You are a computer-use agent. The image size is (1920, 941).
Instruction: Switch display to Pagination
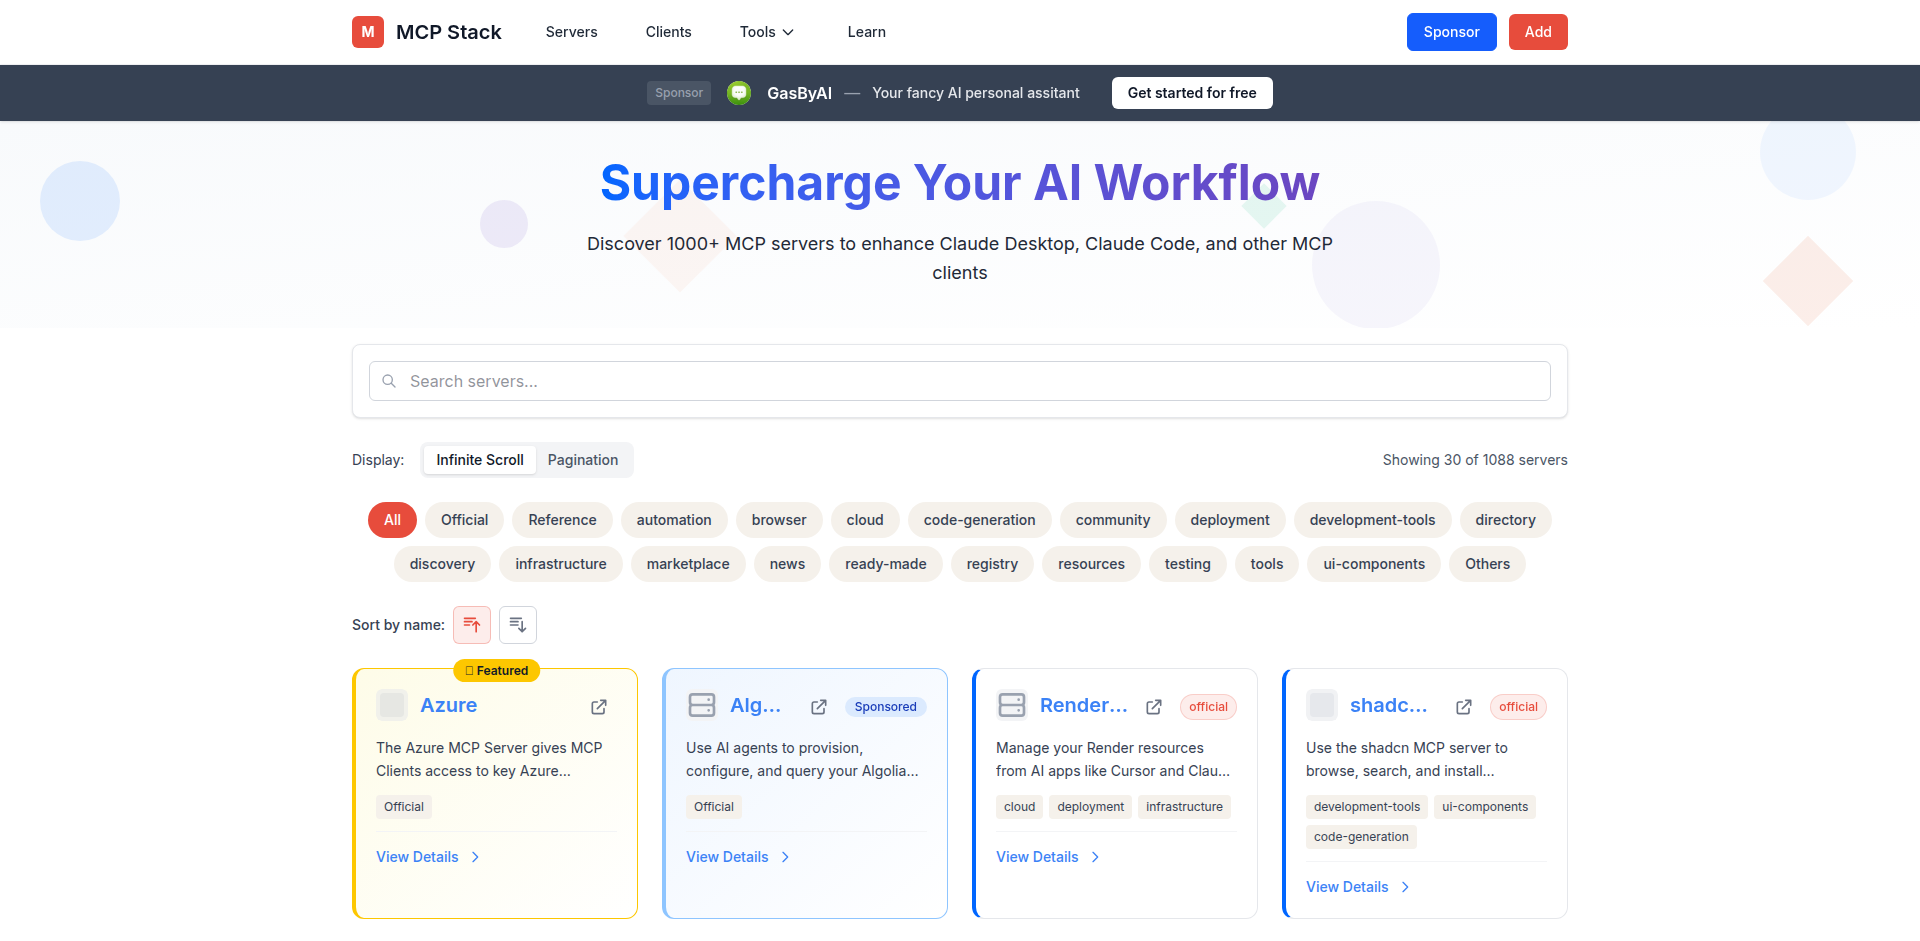click(583, 460)
